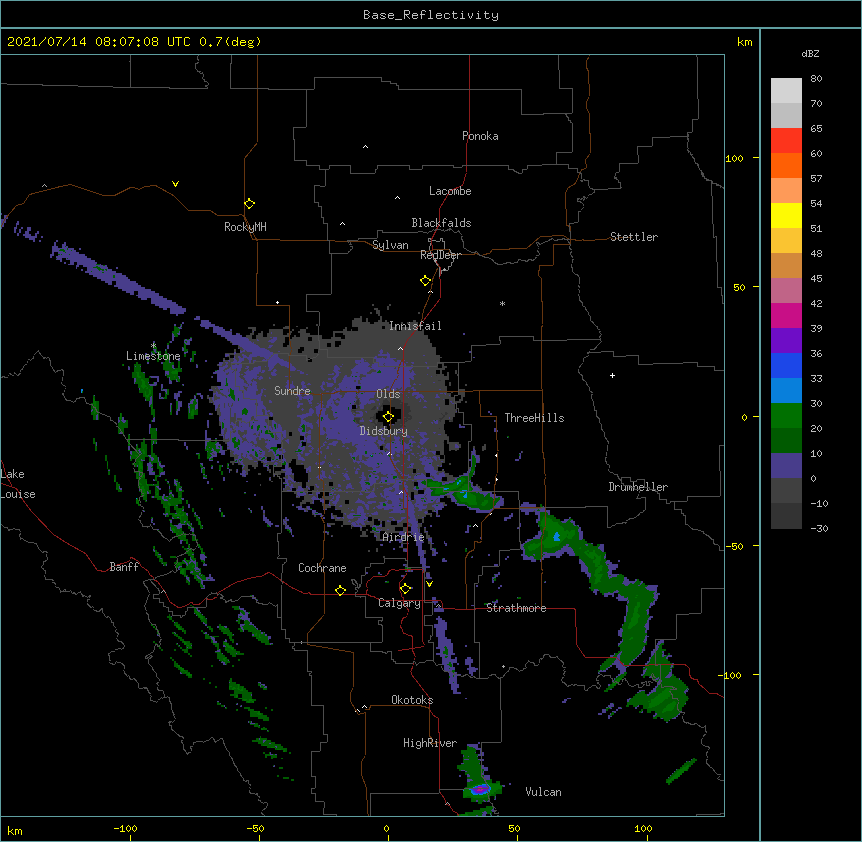
Task: Click the Innisfail town label
Action: [x=415, y=326]
